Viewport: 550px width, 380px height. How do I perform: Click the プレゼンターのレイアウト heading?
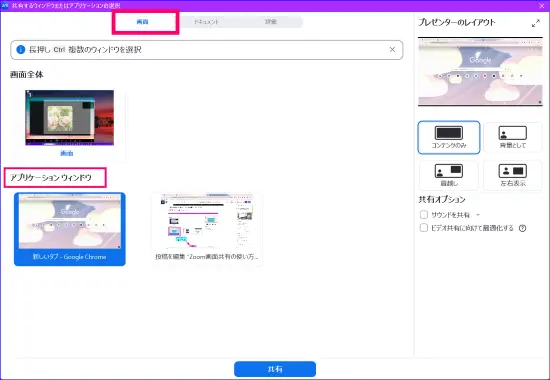(x=457, y=22)
